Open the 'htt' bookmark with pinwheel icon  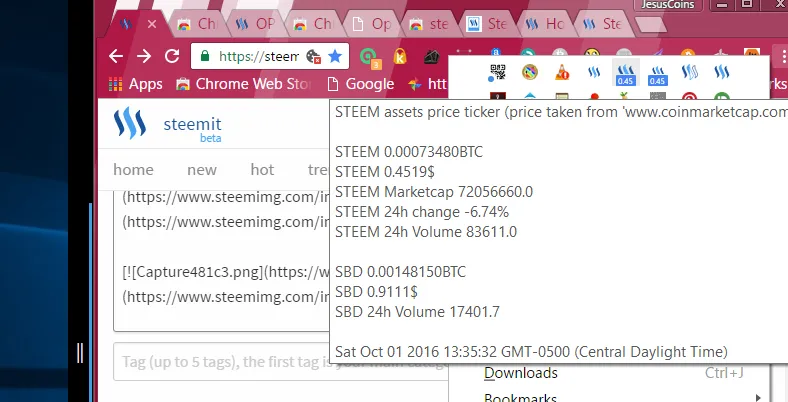[427, 84]
